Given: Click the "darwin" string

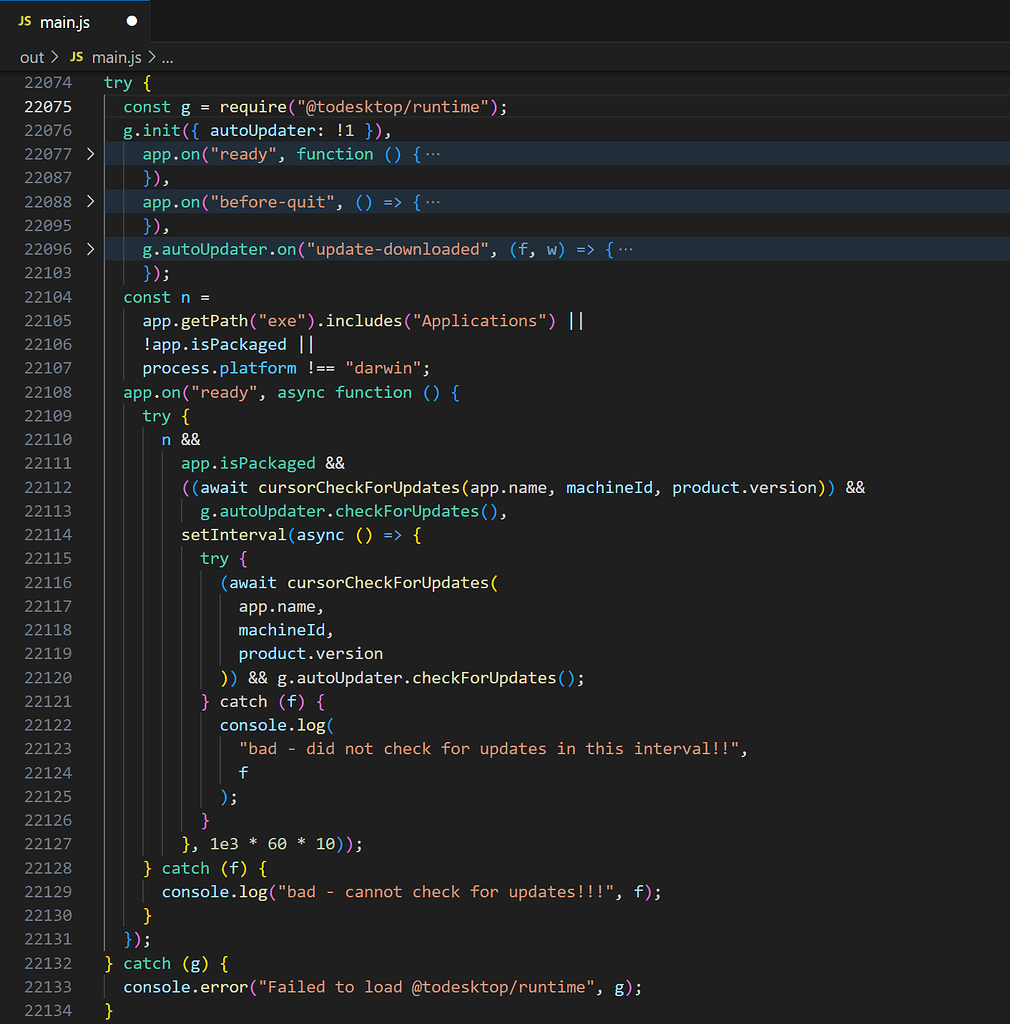Looking at the screenshot, I should (383, 368).
